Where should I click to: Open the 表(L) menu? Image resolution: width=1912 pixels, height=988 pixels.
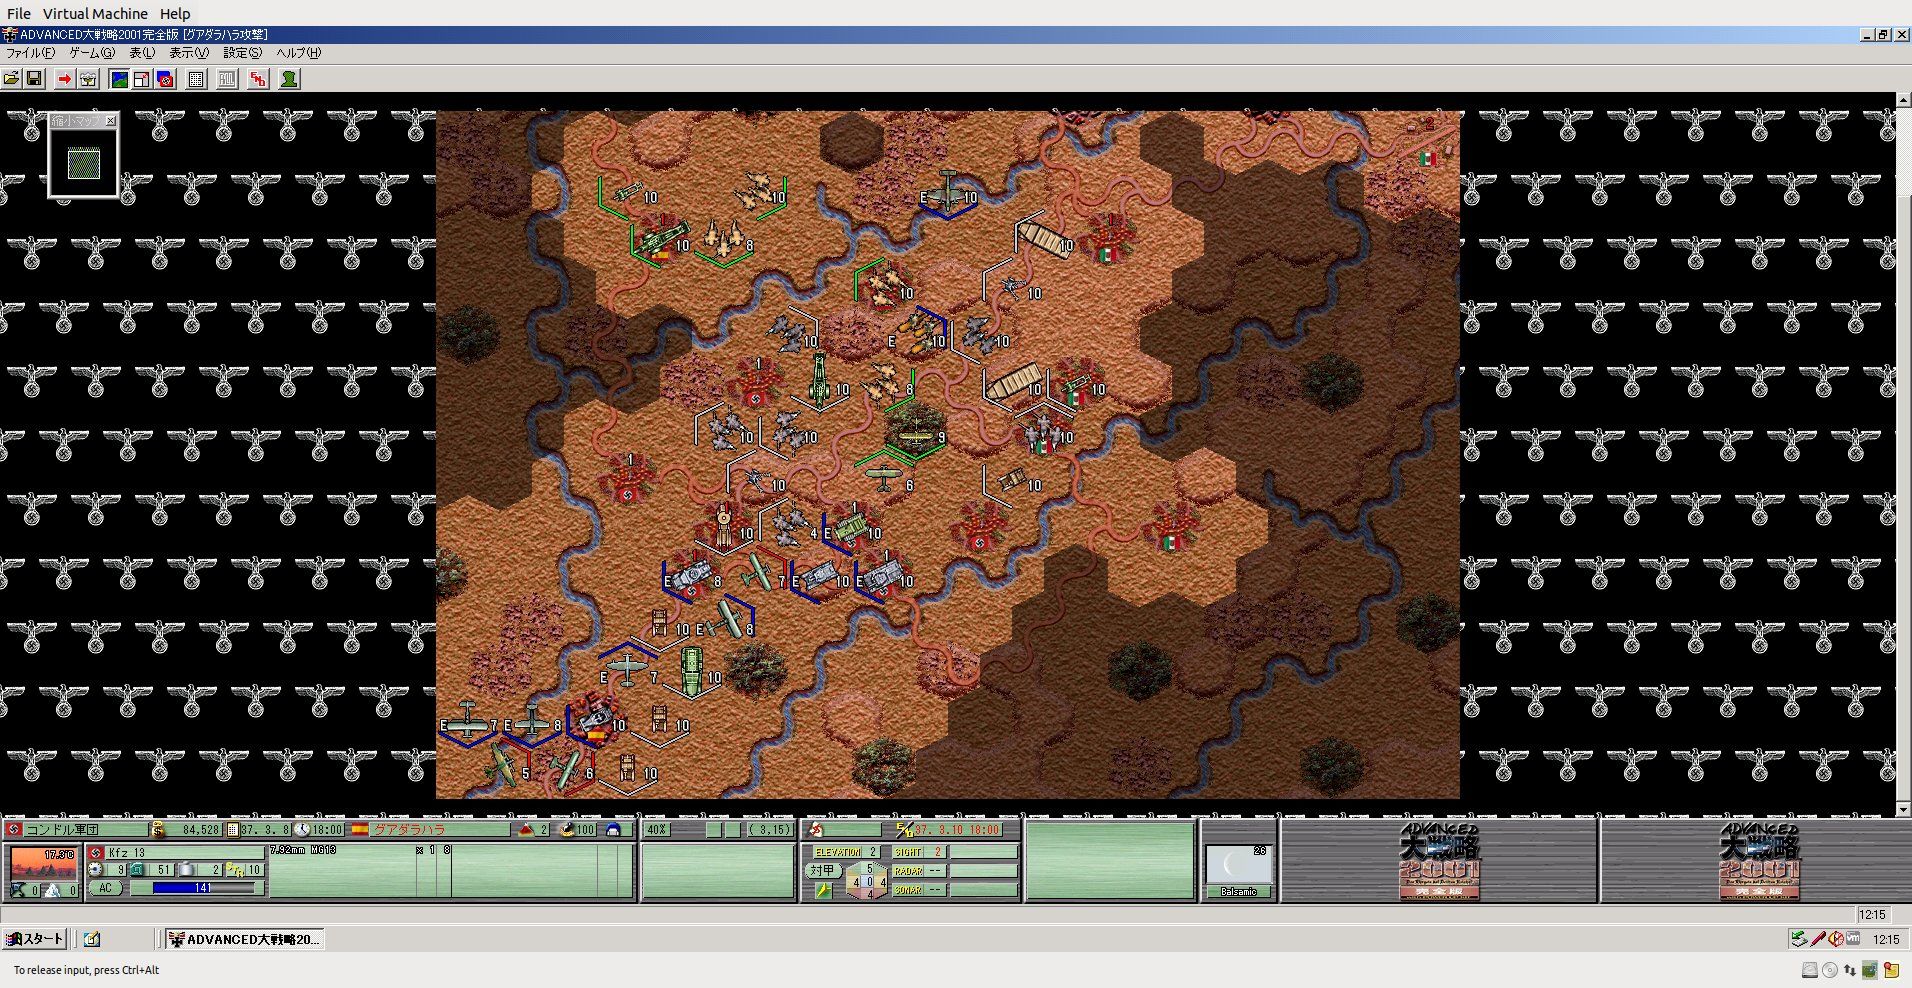pyautogui.click(x=142, y=53)
